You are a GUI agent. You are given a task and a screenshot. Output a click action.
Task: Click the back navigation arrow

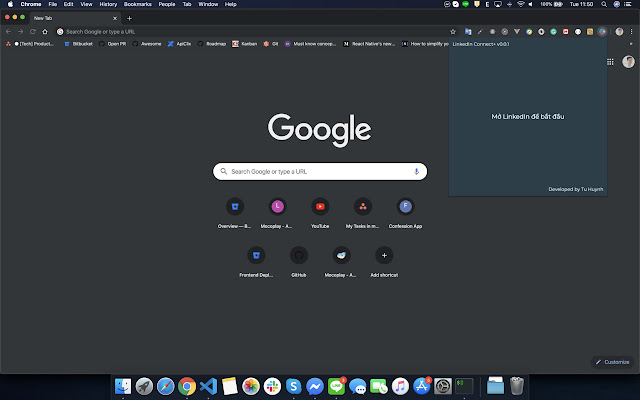8,31
